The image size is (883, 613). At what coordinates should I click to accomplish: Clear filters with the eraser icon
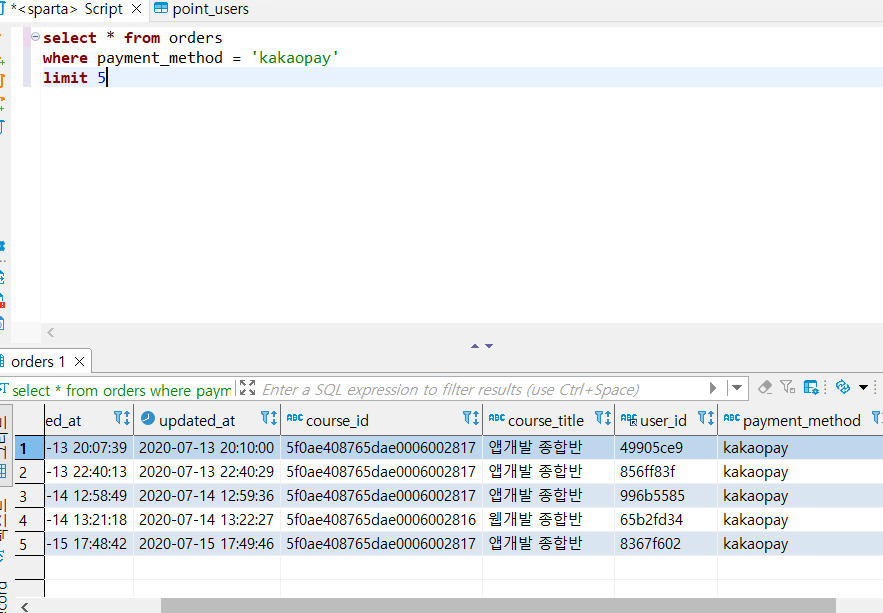pos(765,387)
